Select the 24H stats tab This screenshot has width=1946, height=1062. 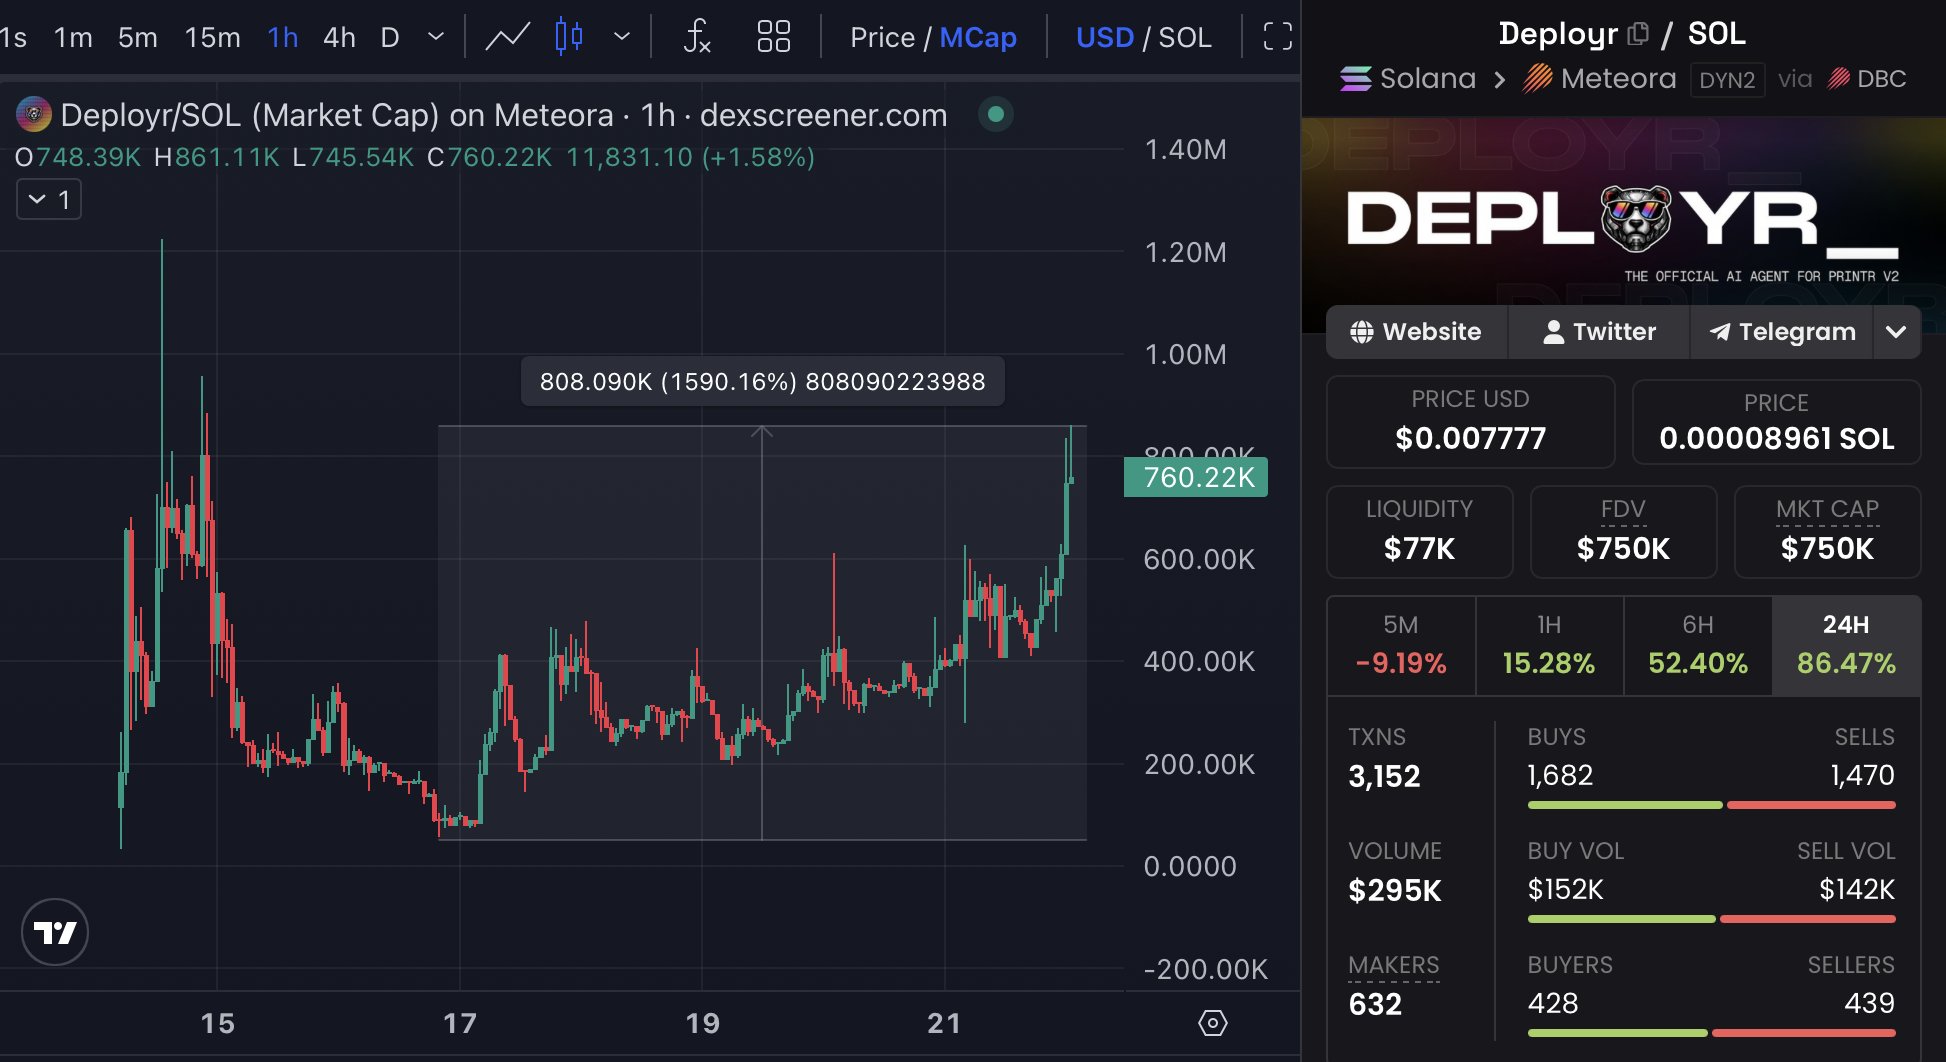click(x=1846, y=645)
